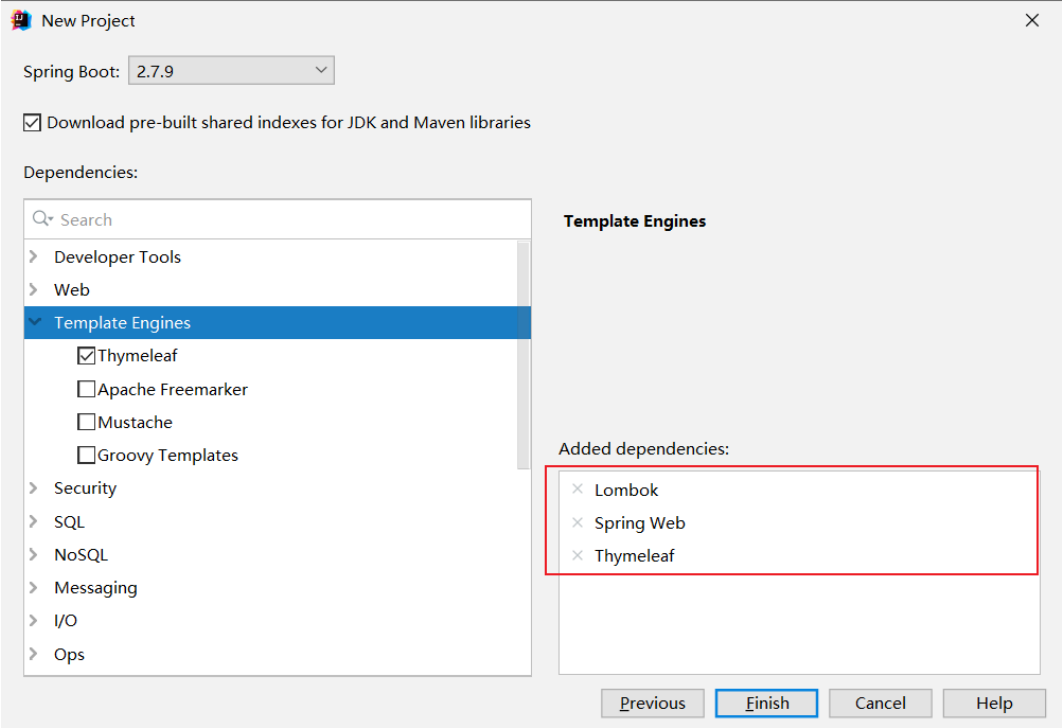Remove Lombok from added dependencies
Viewport: 1062px width, 728px height.
[x=577, y=489]
